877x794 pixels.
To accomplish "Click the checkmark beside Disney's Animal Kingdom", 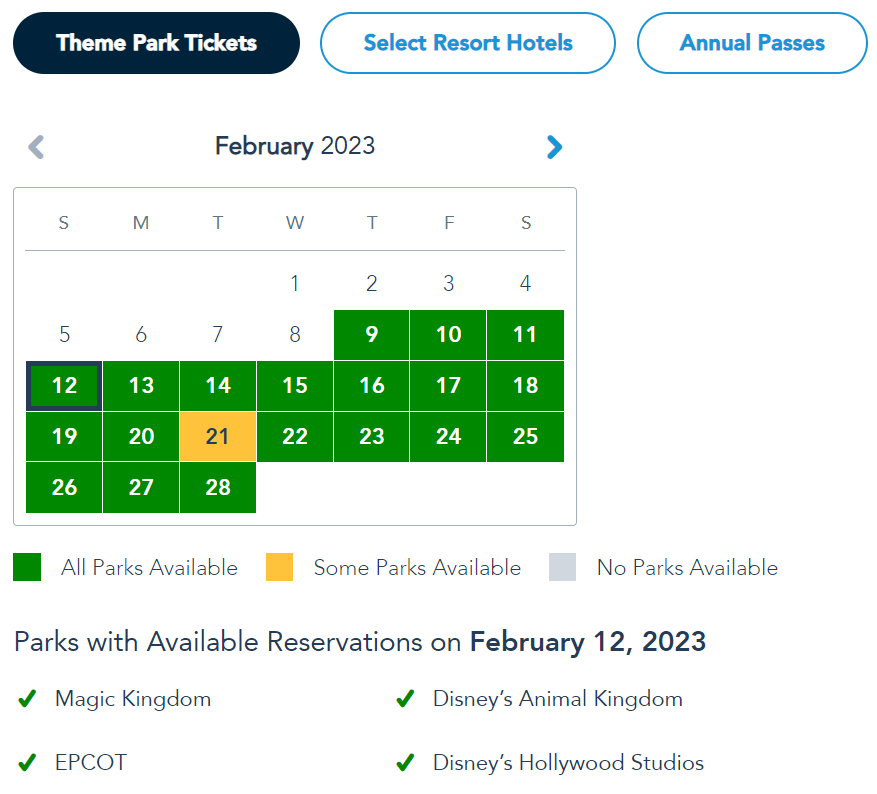I will coord(405,699).
